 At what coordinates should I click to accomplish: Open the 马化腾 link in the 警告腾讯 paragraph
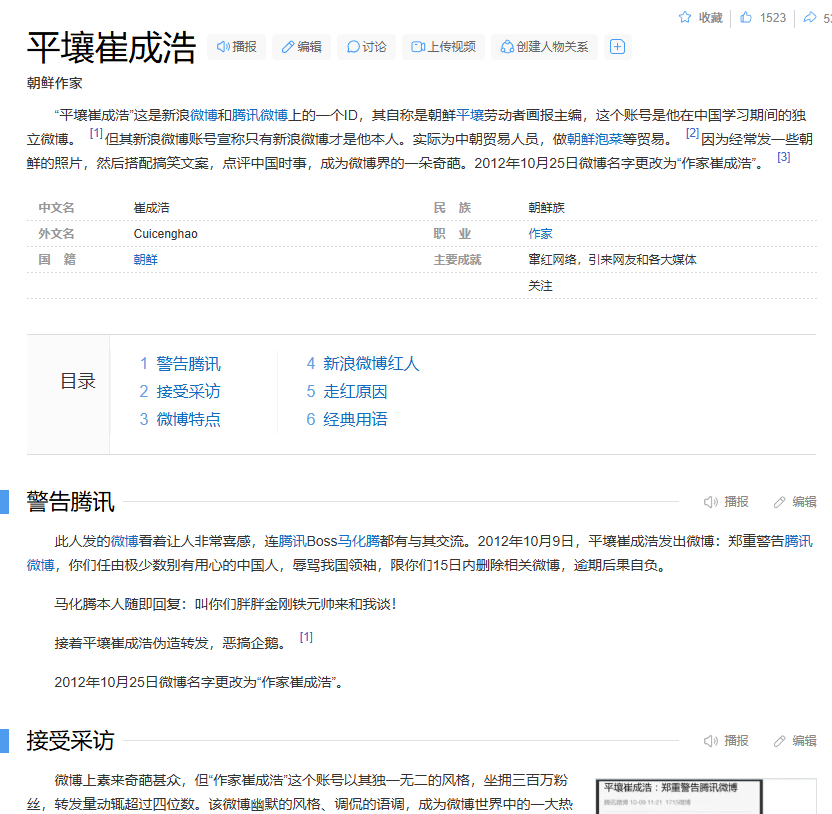pyautogui.click(x=359, y=541)
